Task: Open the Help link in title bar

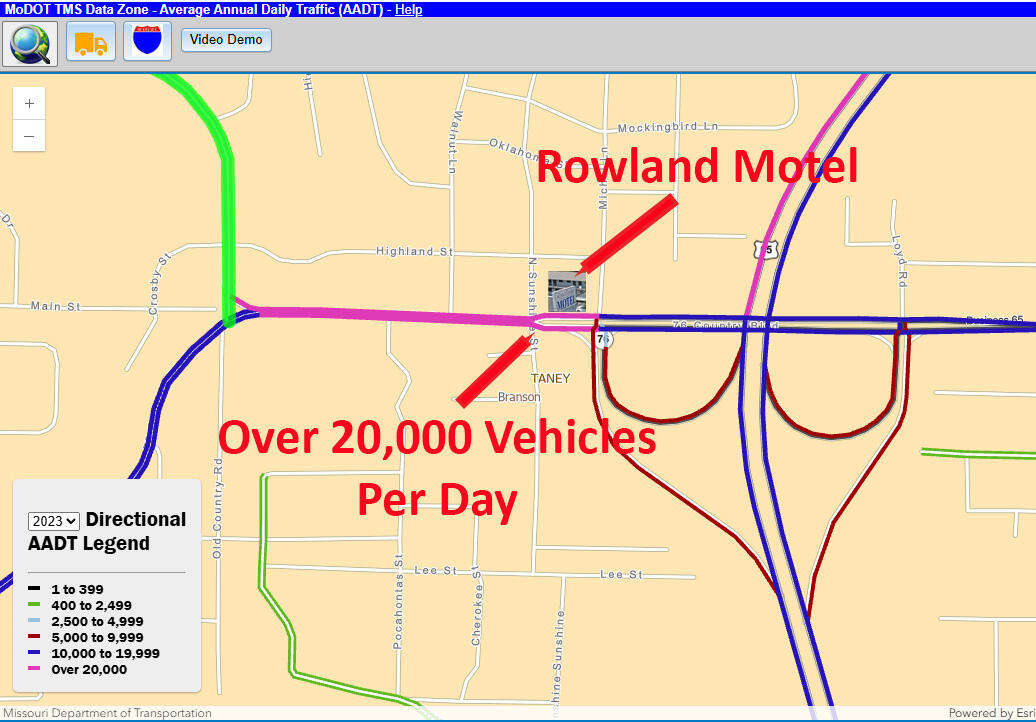Action: 408,9
